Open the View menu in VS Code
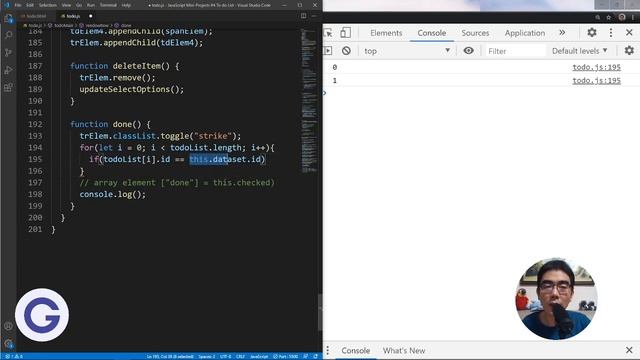Screen dimensions: 640x360 coord(66,5)
